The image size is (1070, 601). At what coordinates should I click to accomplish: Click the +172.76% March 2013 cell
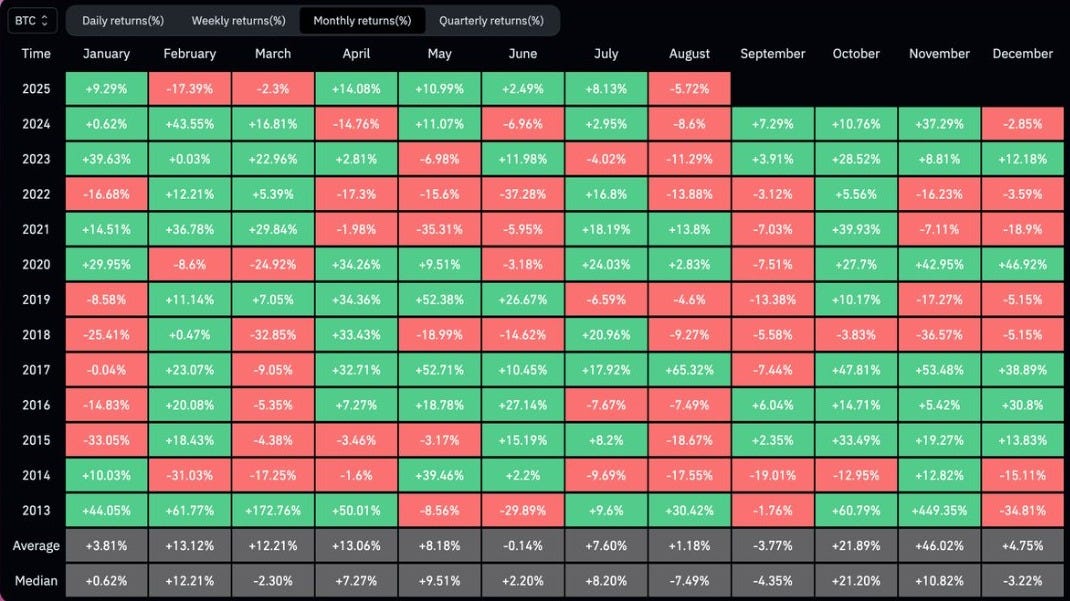[x=273, y=510]
